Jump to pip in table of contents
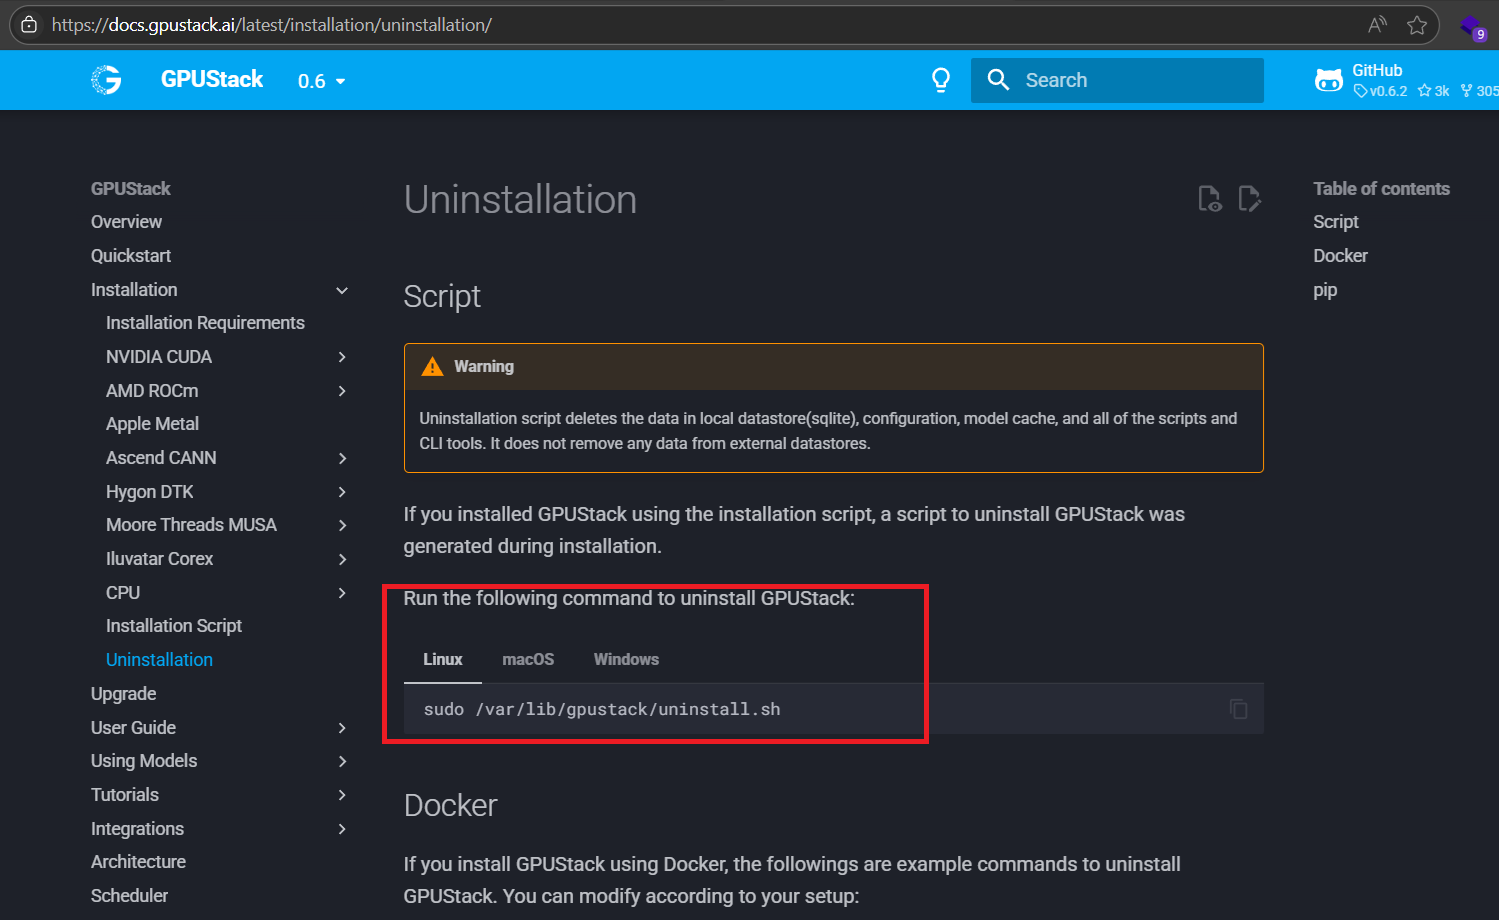1499x920 pixels. [x=1325, y=290]
